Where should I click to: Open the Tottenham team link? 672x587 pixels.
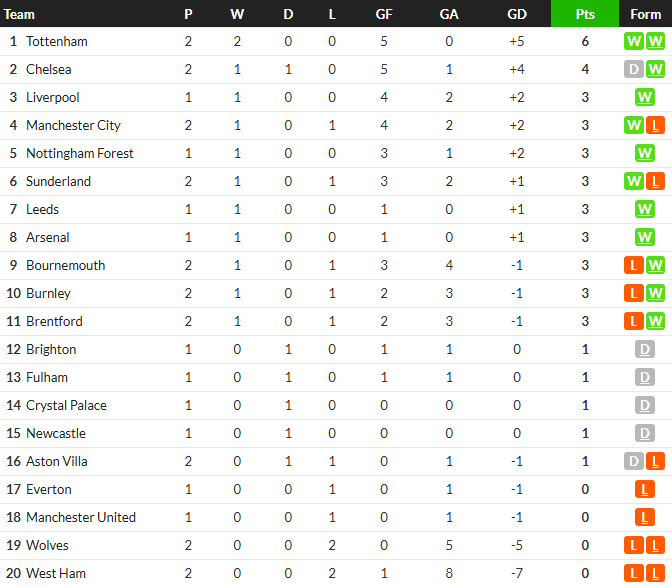click(x=56, y=41)
